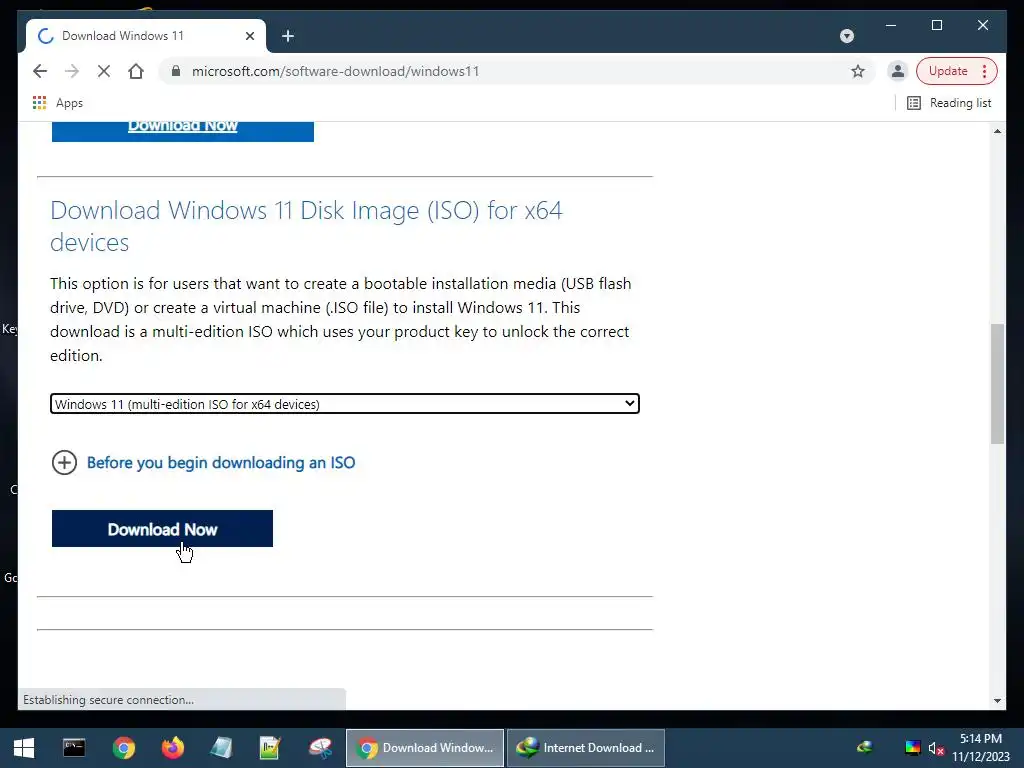Launch Firefox from the taskbar
This screenshot has height=768, width=1024.
(x=172, y=748)
